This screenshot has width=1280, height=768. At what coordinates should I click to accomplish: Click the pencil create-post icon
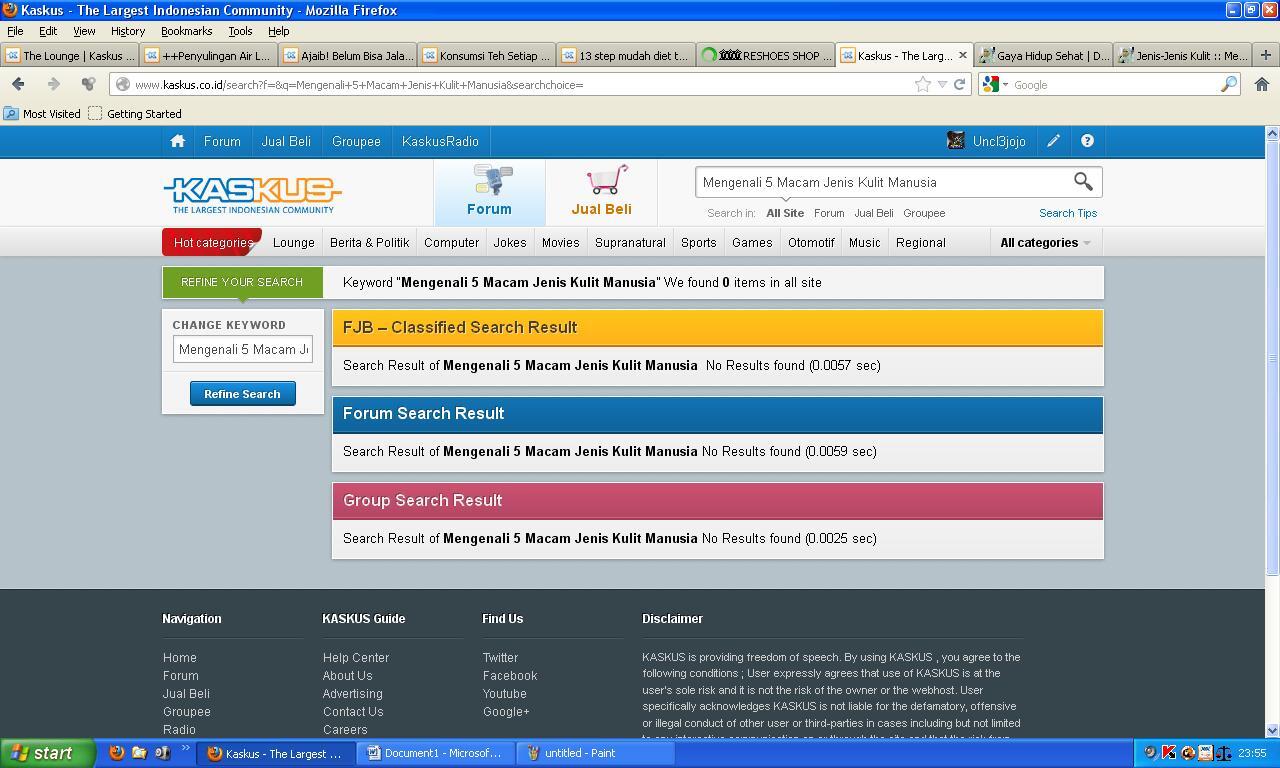pyautogui.click(x=1053, y=141)
